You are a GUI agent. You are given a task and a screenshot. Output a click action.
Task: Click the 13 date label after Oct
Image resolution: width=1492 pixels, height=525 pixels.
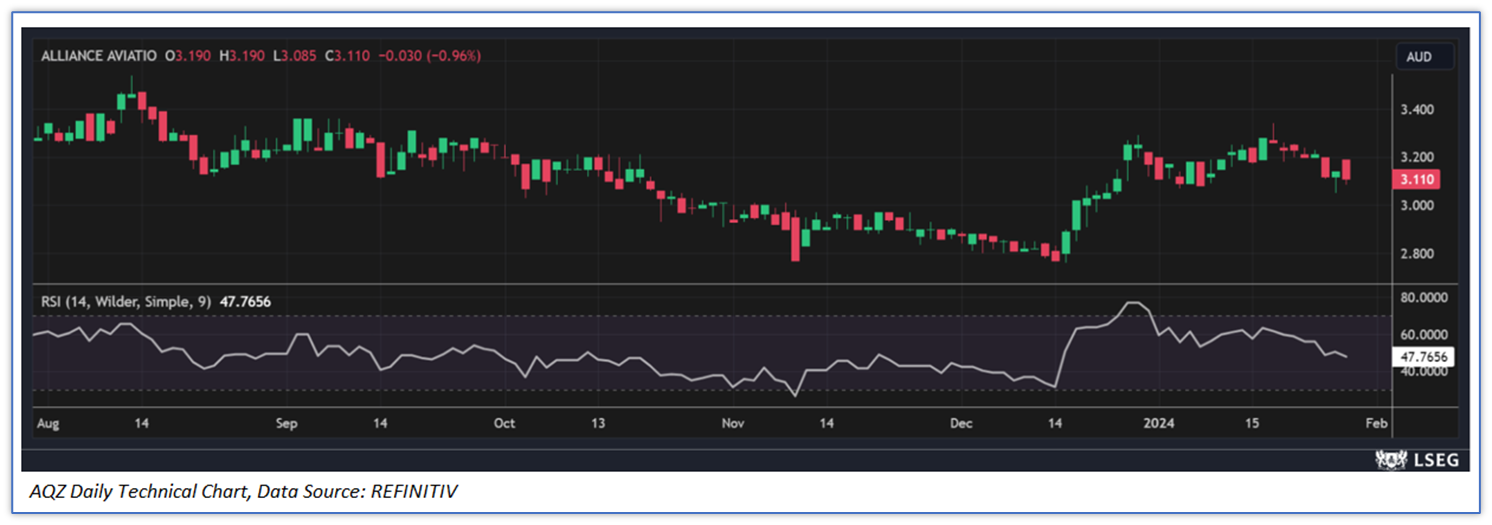597,423
